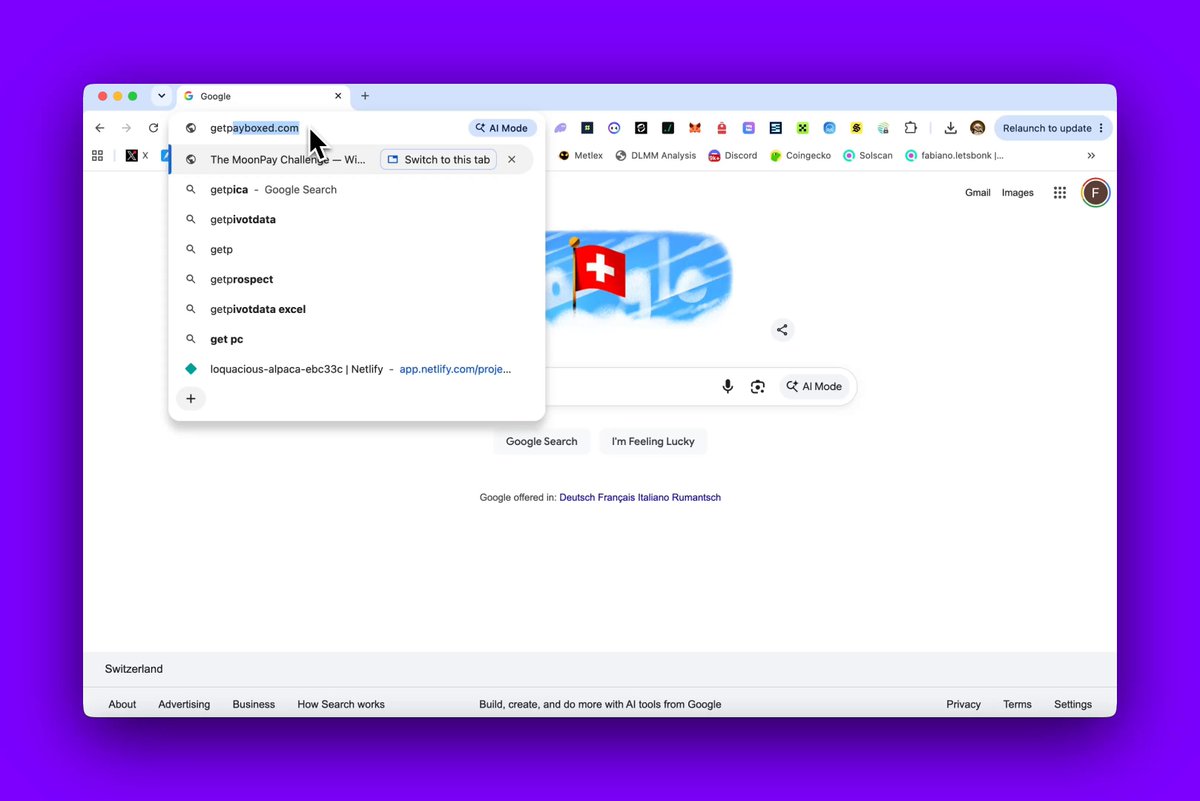Click the address bar text field
The image size is (1200, 801).
(x=335, y=128)
